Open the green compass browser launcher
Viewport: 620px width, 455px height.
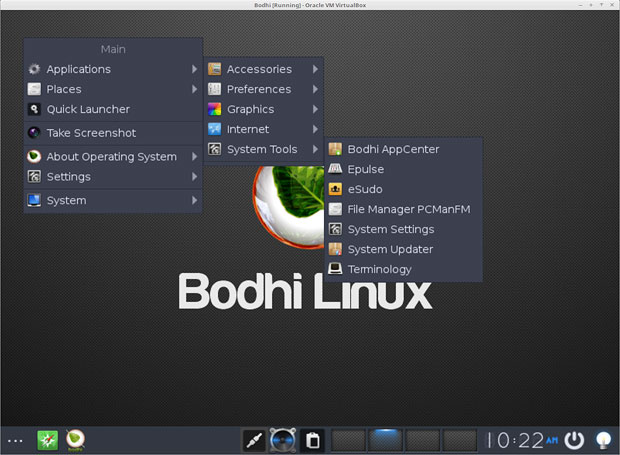click(x=47, y=440)
